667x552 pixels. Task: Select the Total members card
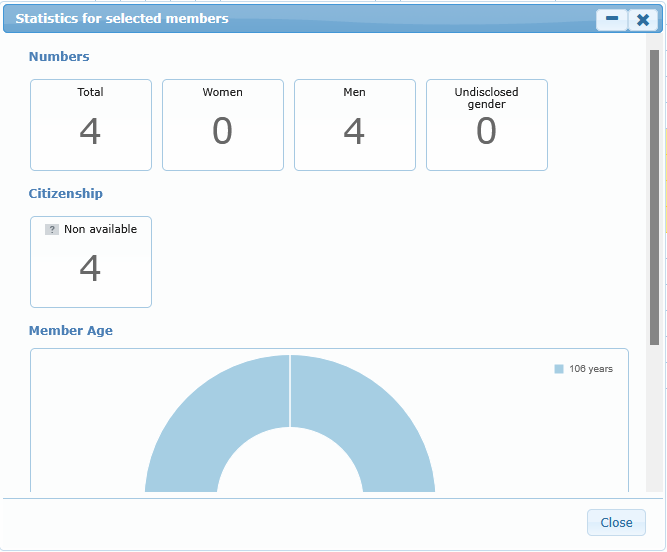tap(91, 125)
